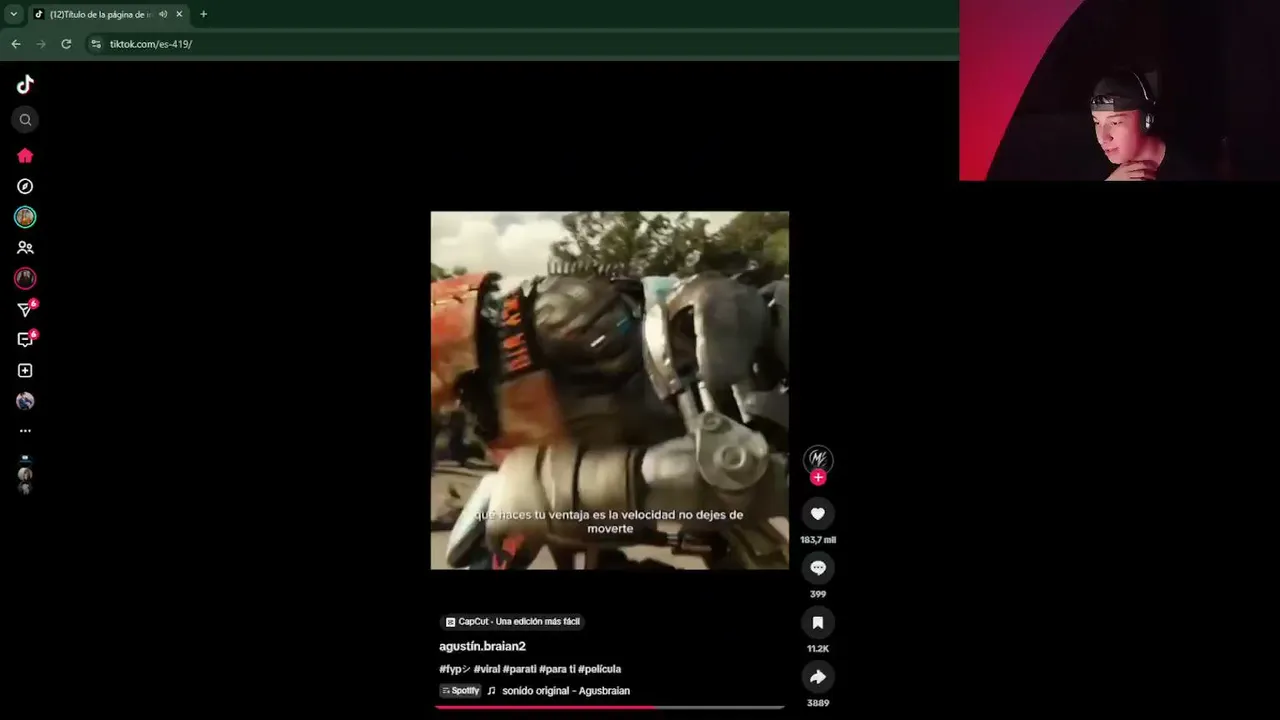Close the TikTok browser tab
Viewport: 1280px width, 720px height.
[179, 14]
